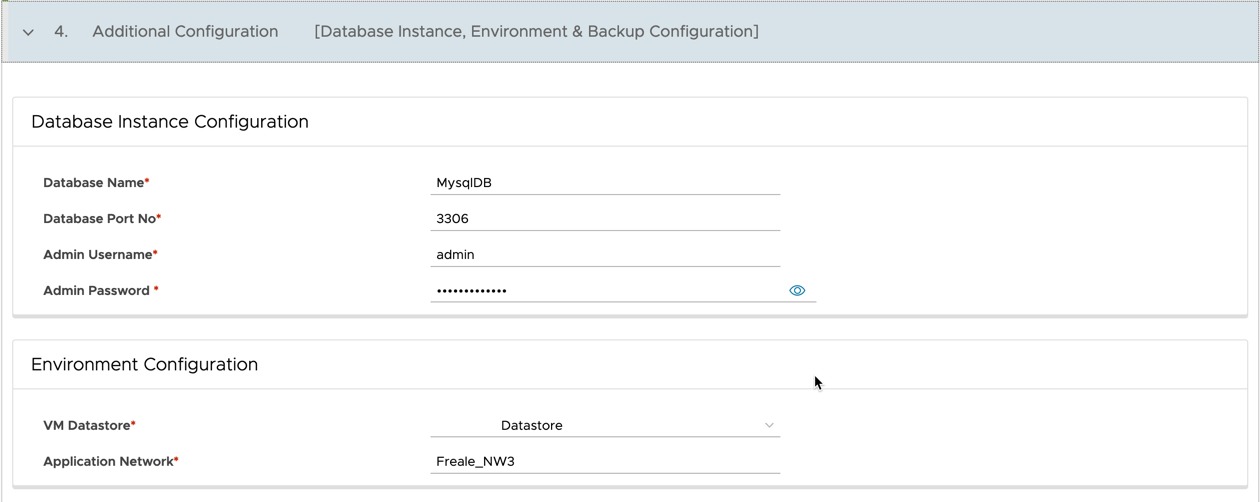The image size is (1260, 502).
Task: Click the 'Environment Configuration' heading
Action: pos(145,364)
